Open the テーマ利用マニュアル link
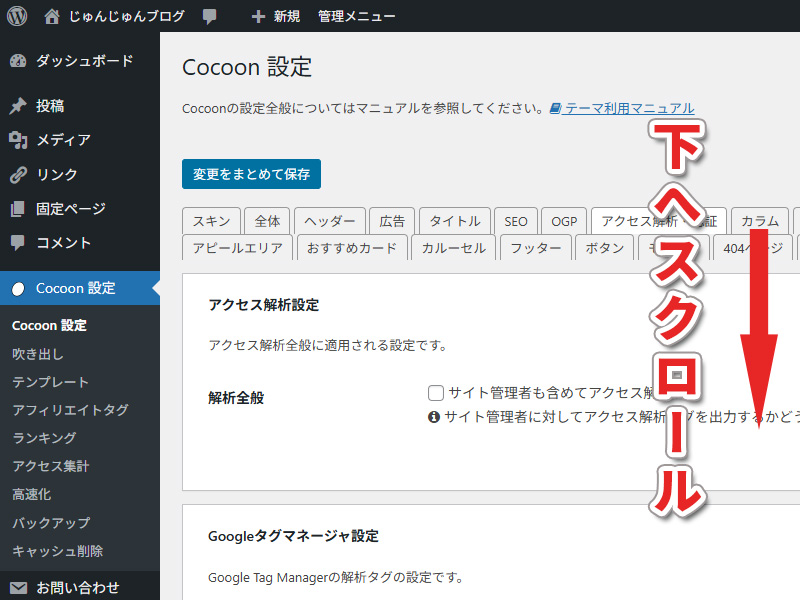The width and height of the screenshot is (800, 600). click(630, 108)
